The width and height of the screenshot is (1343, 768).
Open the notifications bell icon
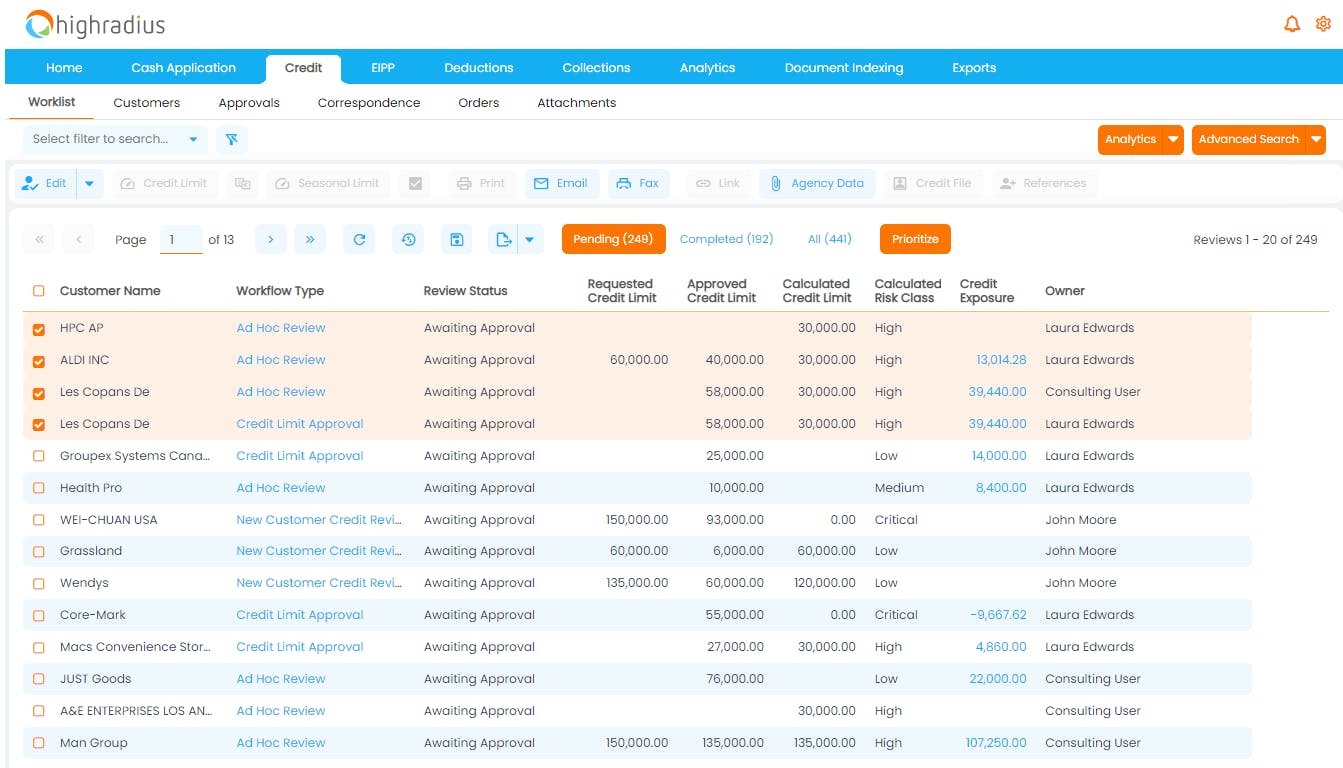(x=1292, y=24)
